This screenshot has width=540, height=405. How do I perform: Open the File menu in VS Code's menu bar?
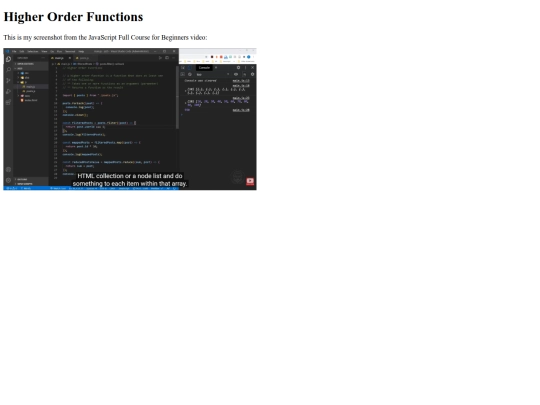[x=14, y=51]
